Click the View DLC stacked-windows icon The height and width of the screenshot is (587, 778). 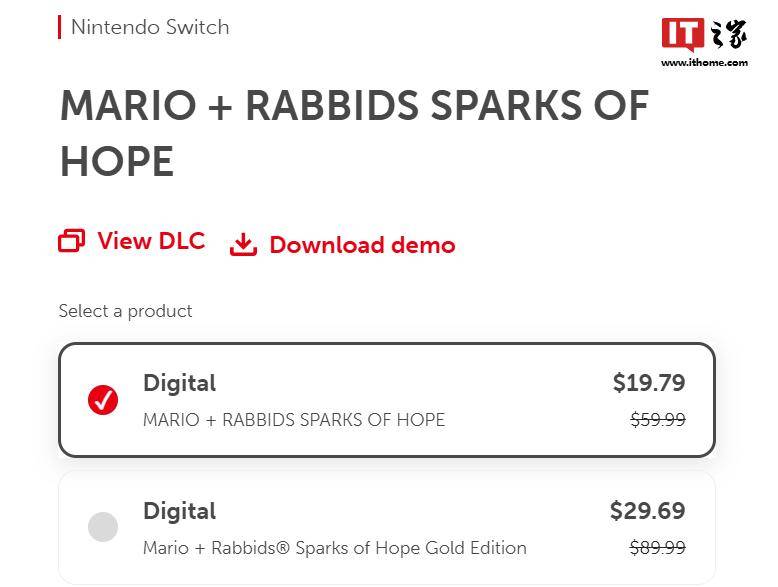[x=71, y=241]
